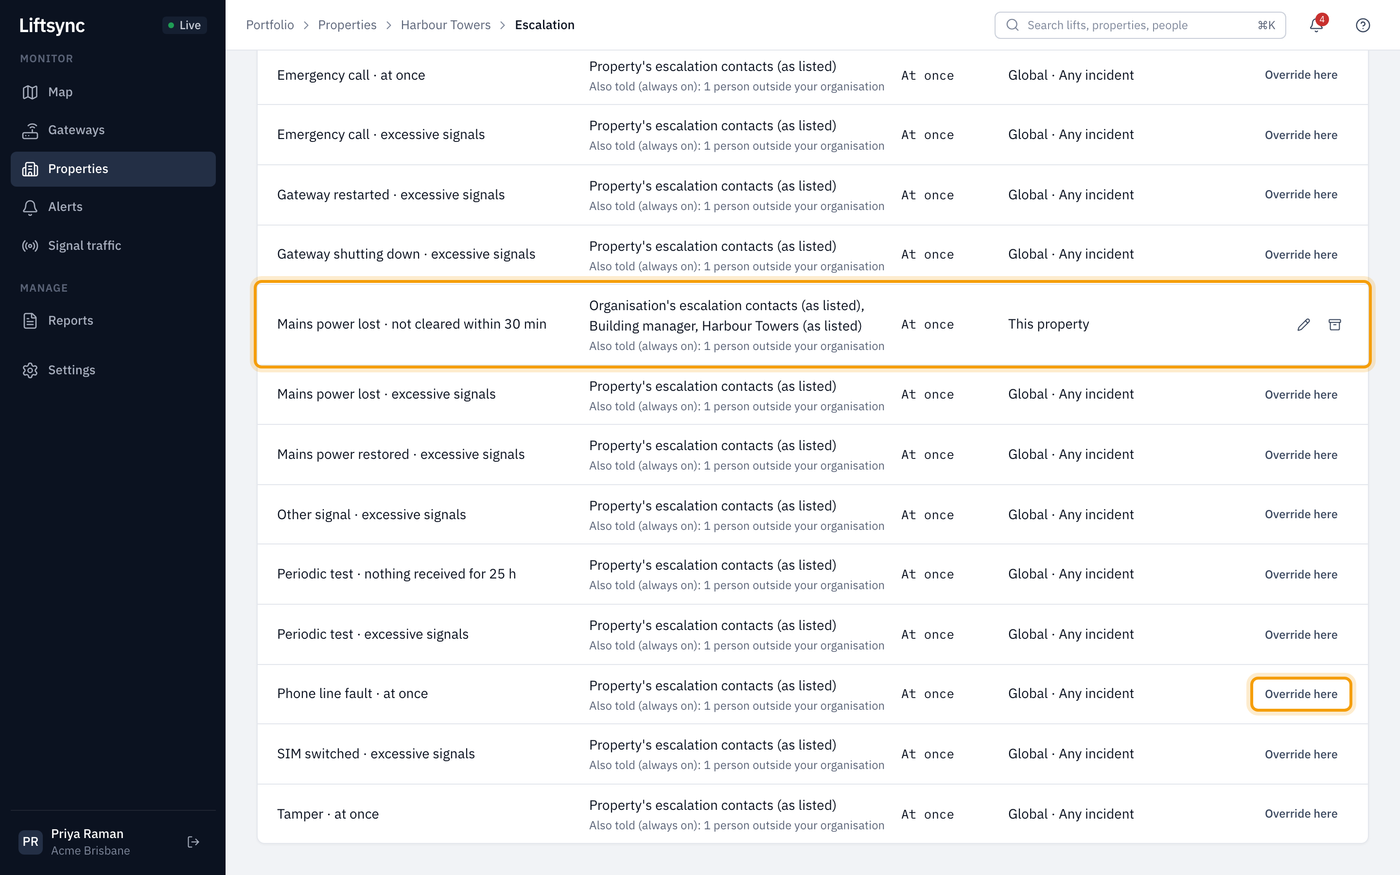Screen dimensions: 1400x875
Task: Override Gateway restarted rule here
Action: pyautogui.click(x=1301, y=195)
